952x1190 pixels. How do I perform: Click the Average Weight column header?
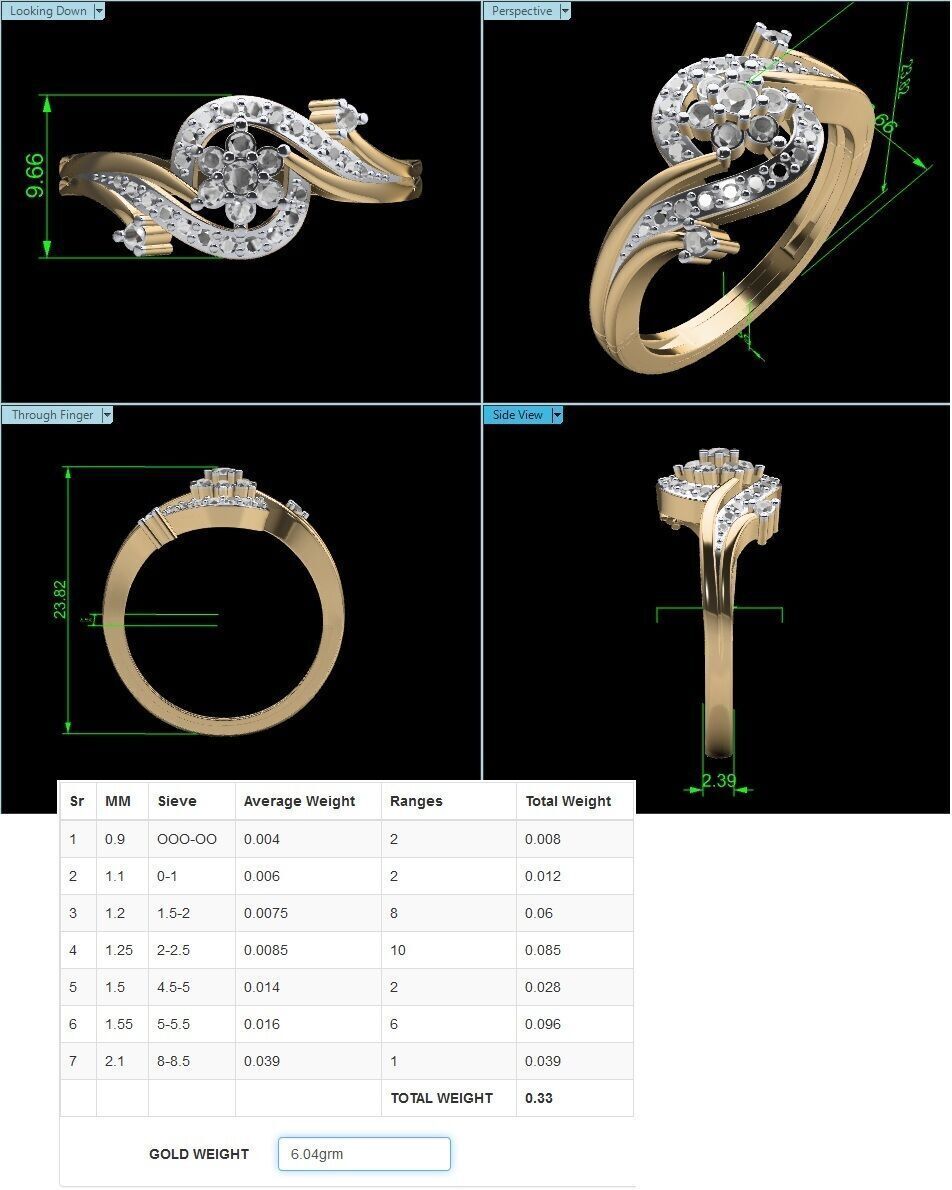tap(299, 801)
